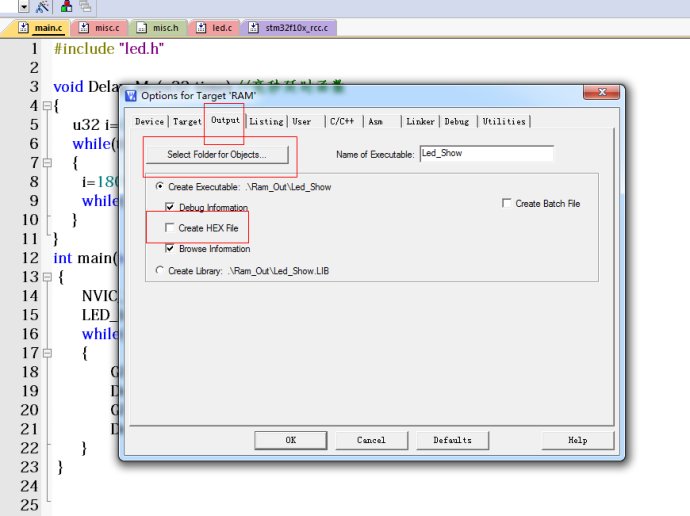Click the colored blocks Manage Components icon

point(66,7)
